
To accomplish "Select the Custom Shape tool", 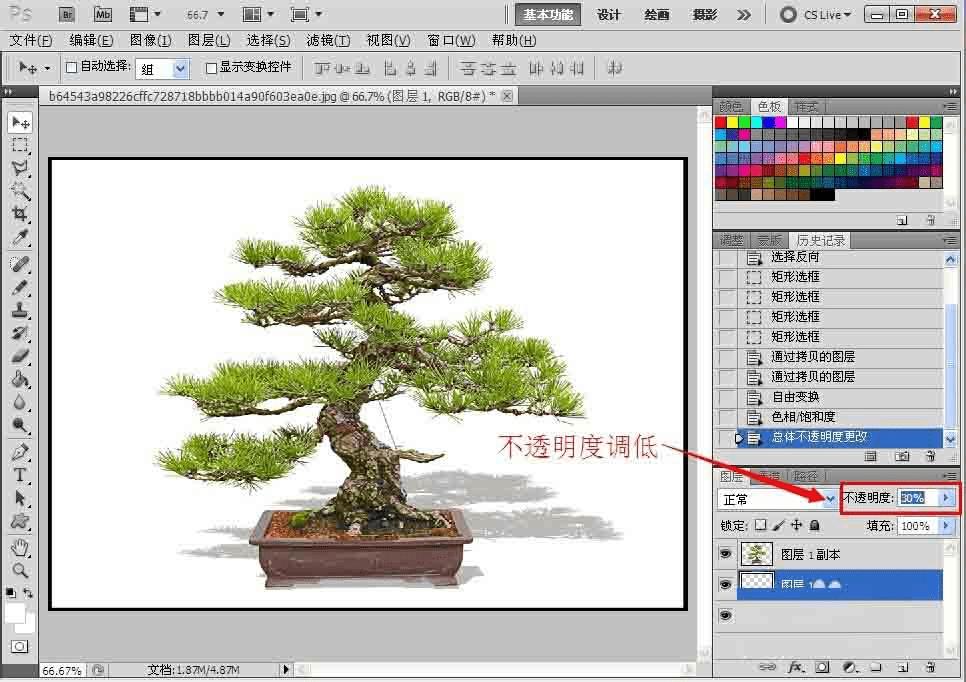I will click(20, 521).
